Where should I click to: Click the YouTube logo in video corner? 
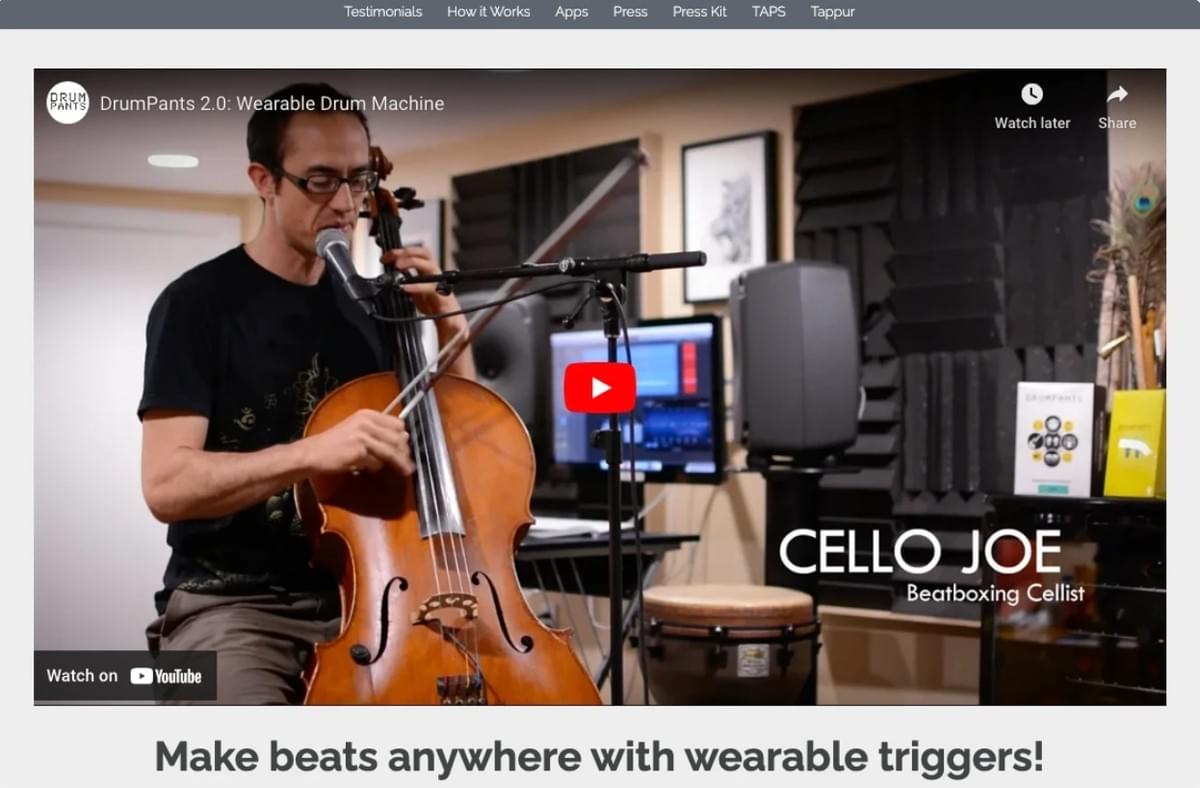166,676
